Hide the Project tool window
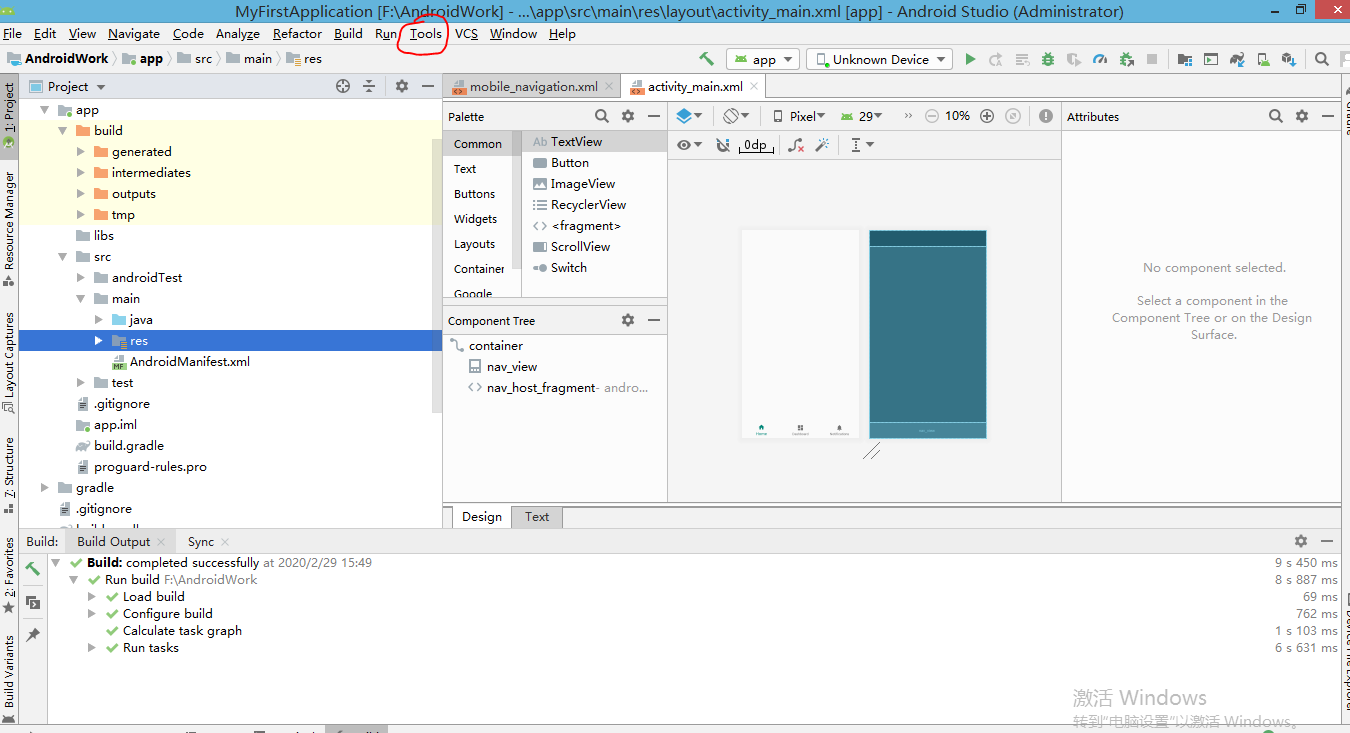Viewport: 1350px width, 733px height. point(427,86)
